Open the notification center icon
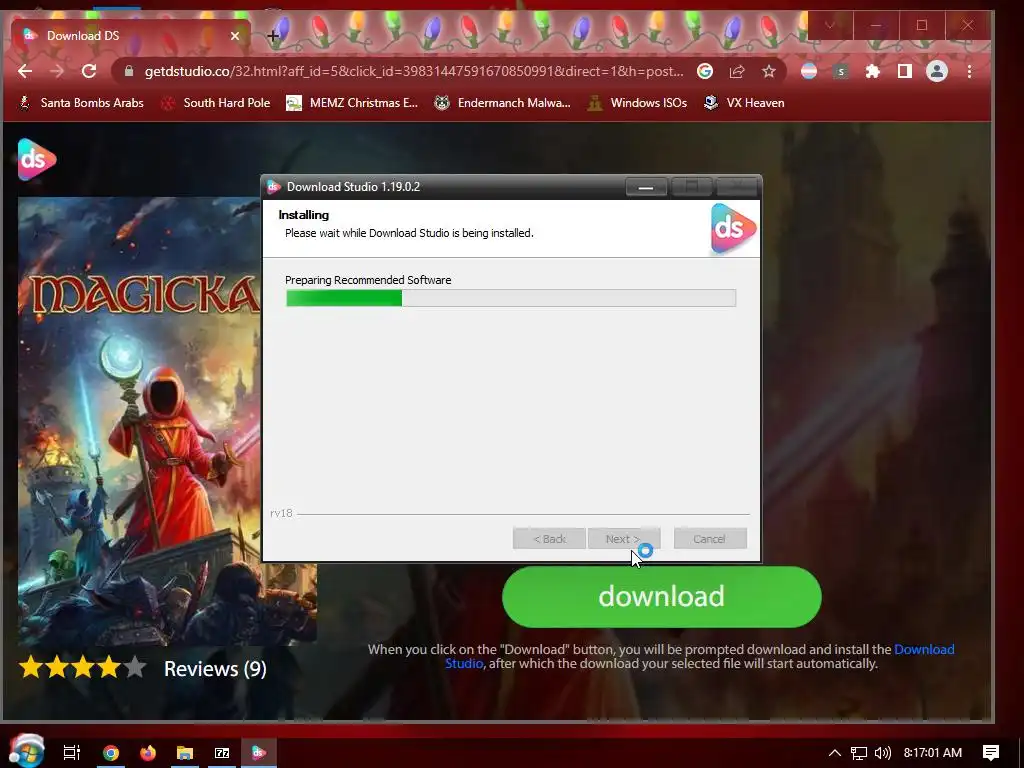The image size is (1024, 768). coord(991,753)
